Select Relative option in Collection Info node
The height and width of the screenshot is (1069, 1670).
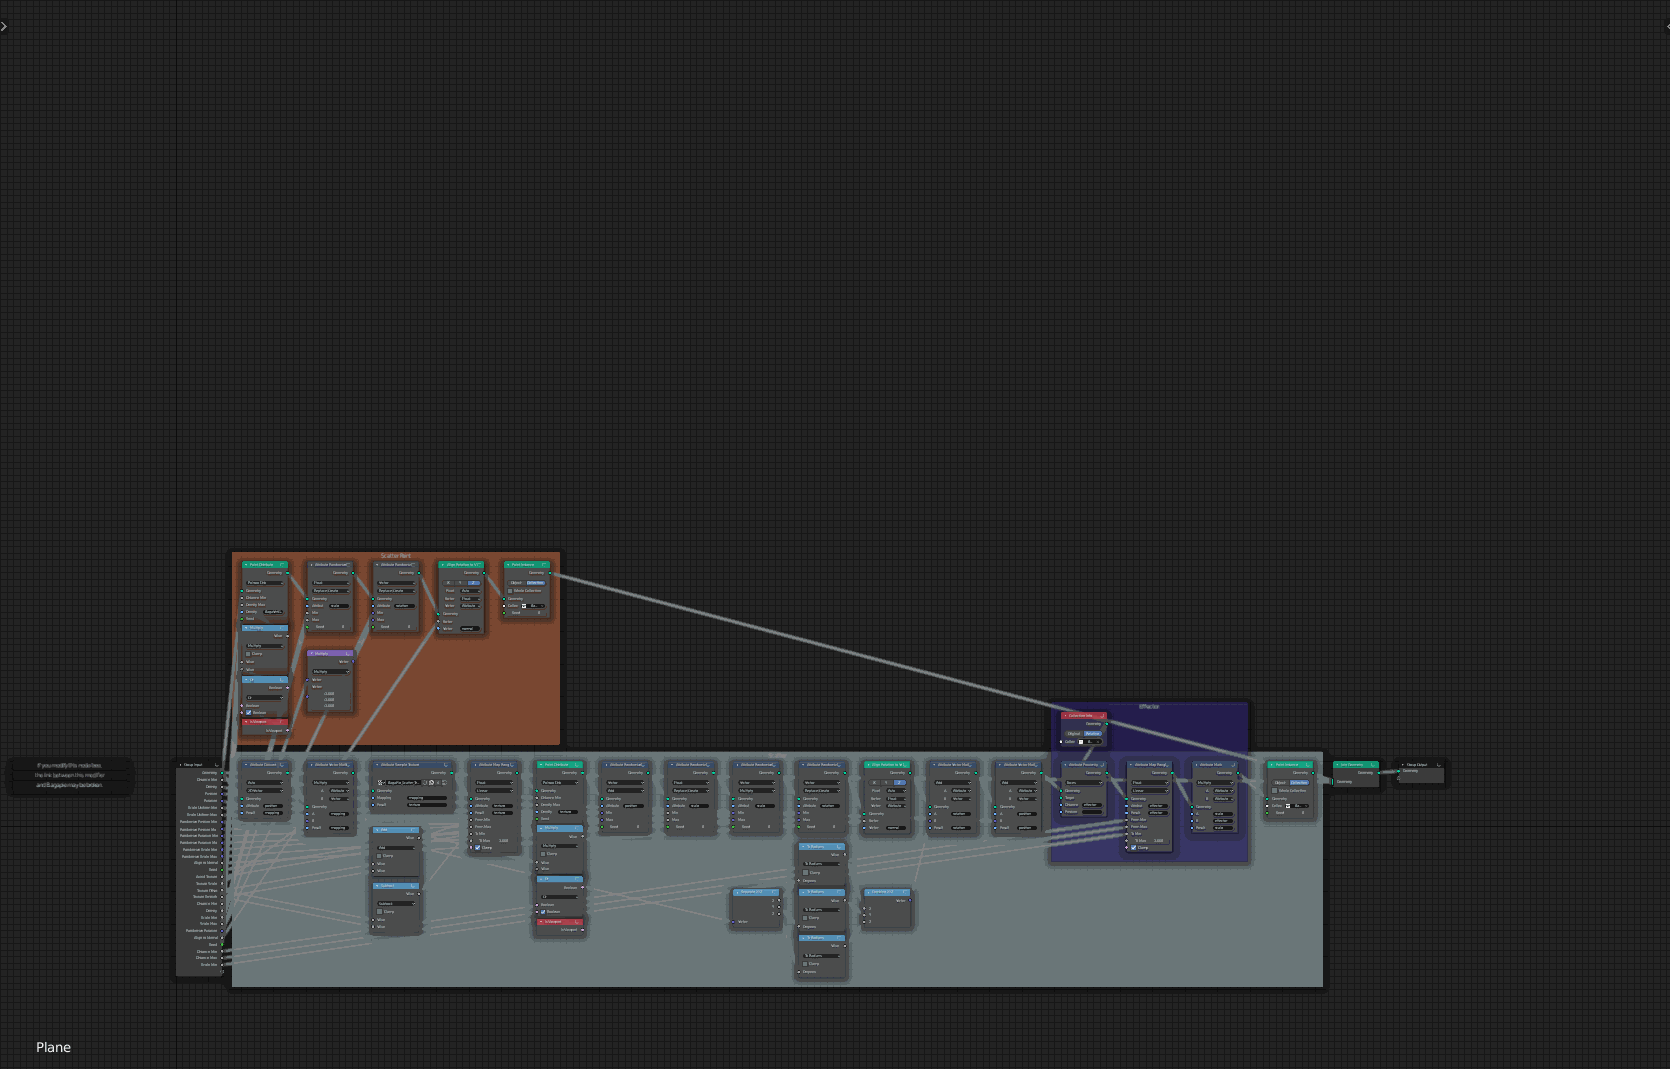point(1093,733)
